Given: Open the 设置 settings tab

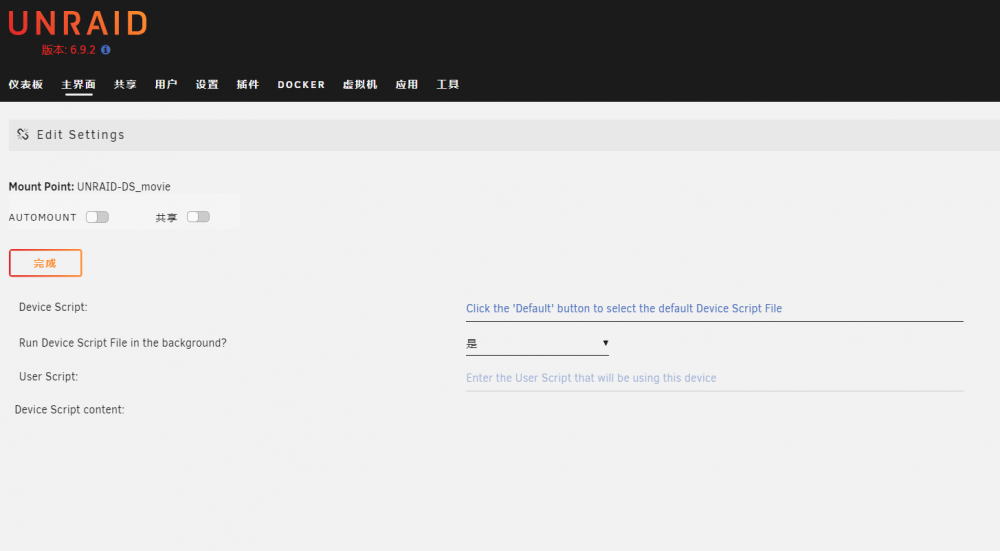Looking at the screenshot, I should pos(207,84).
